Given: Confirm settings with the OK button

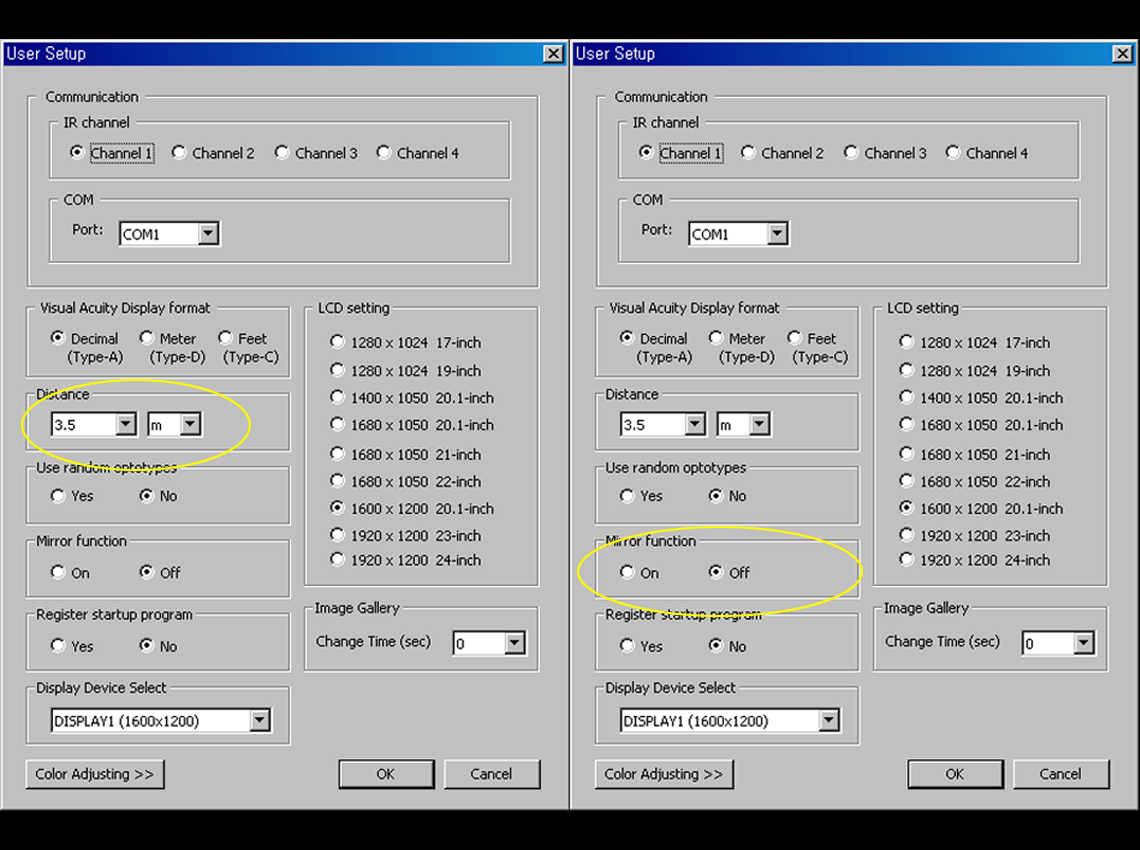Looking at the screenshot, I should pos(386,774).
